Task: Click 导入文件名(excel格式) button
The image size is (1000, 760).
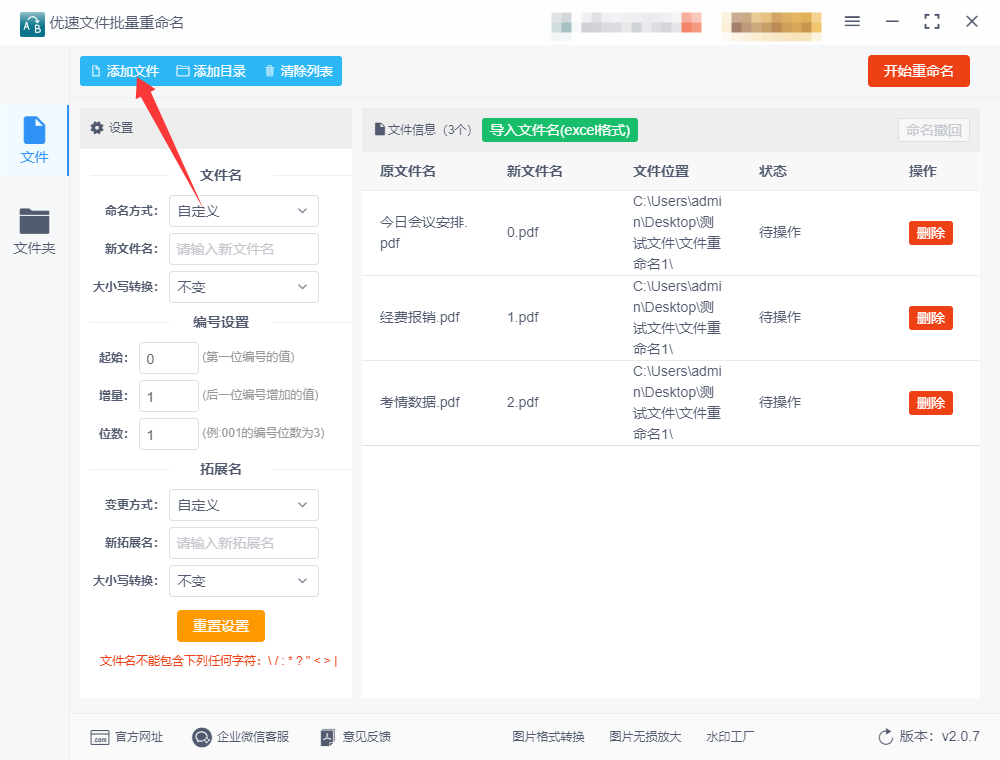Action: point(560,130)
